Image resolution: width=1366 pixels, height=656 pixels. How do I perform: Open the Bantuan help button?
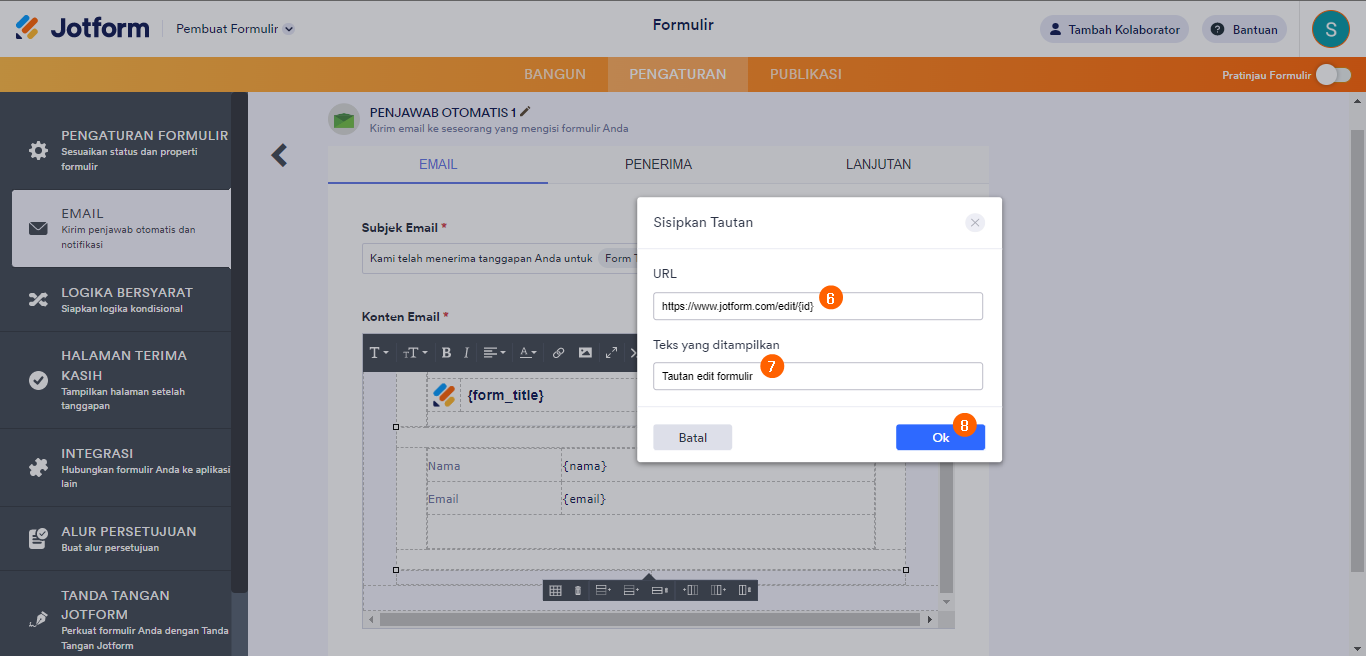pos(1244,29)
